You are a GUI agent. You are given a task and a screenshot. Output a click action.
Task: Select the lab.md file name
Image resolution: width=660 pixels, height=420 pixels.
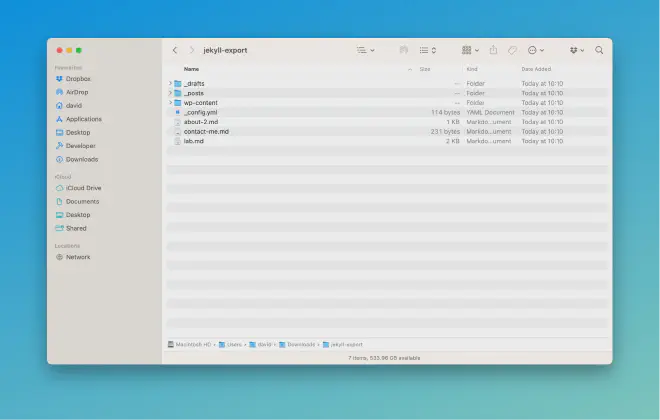pos(194,141)
